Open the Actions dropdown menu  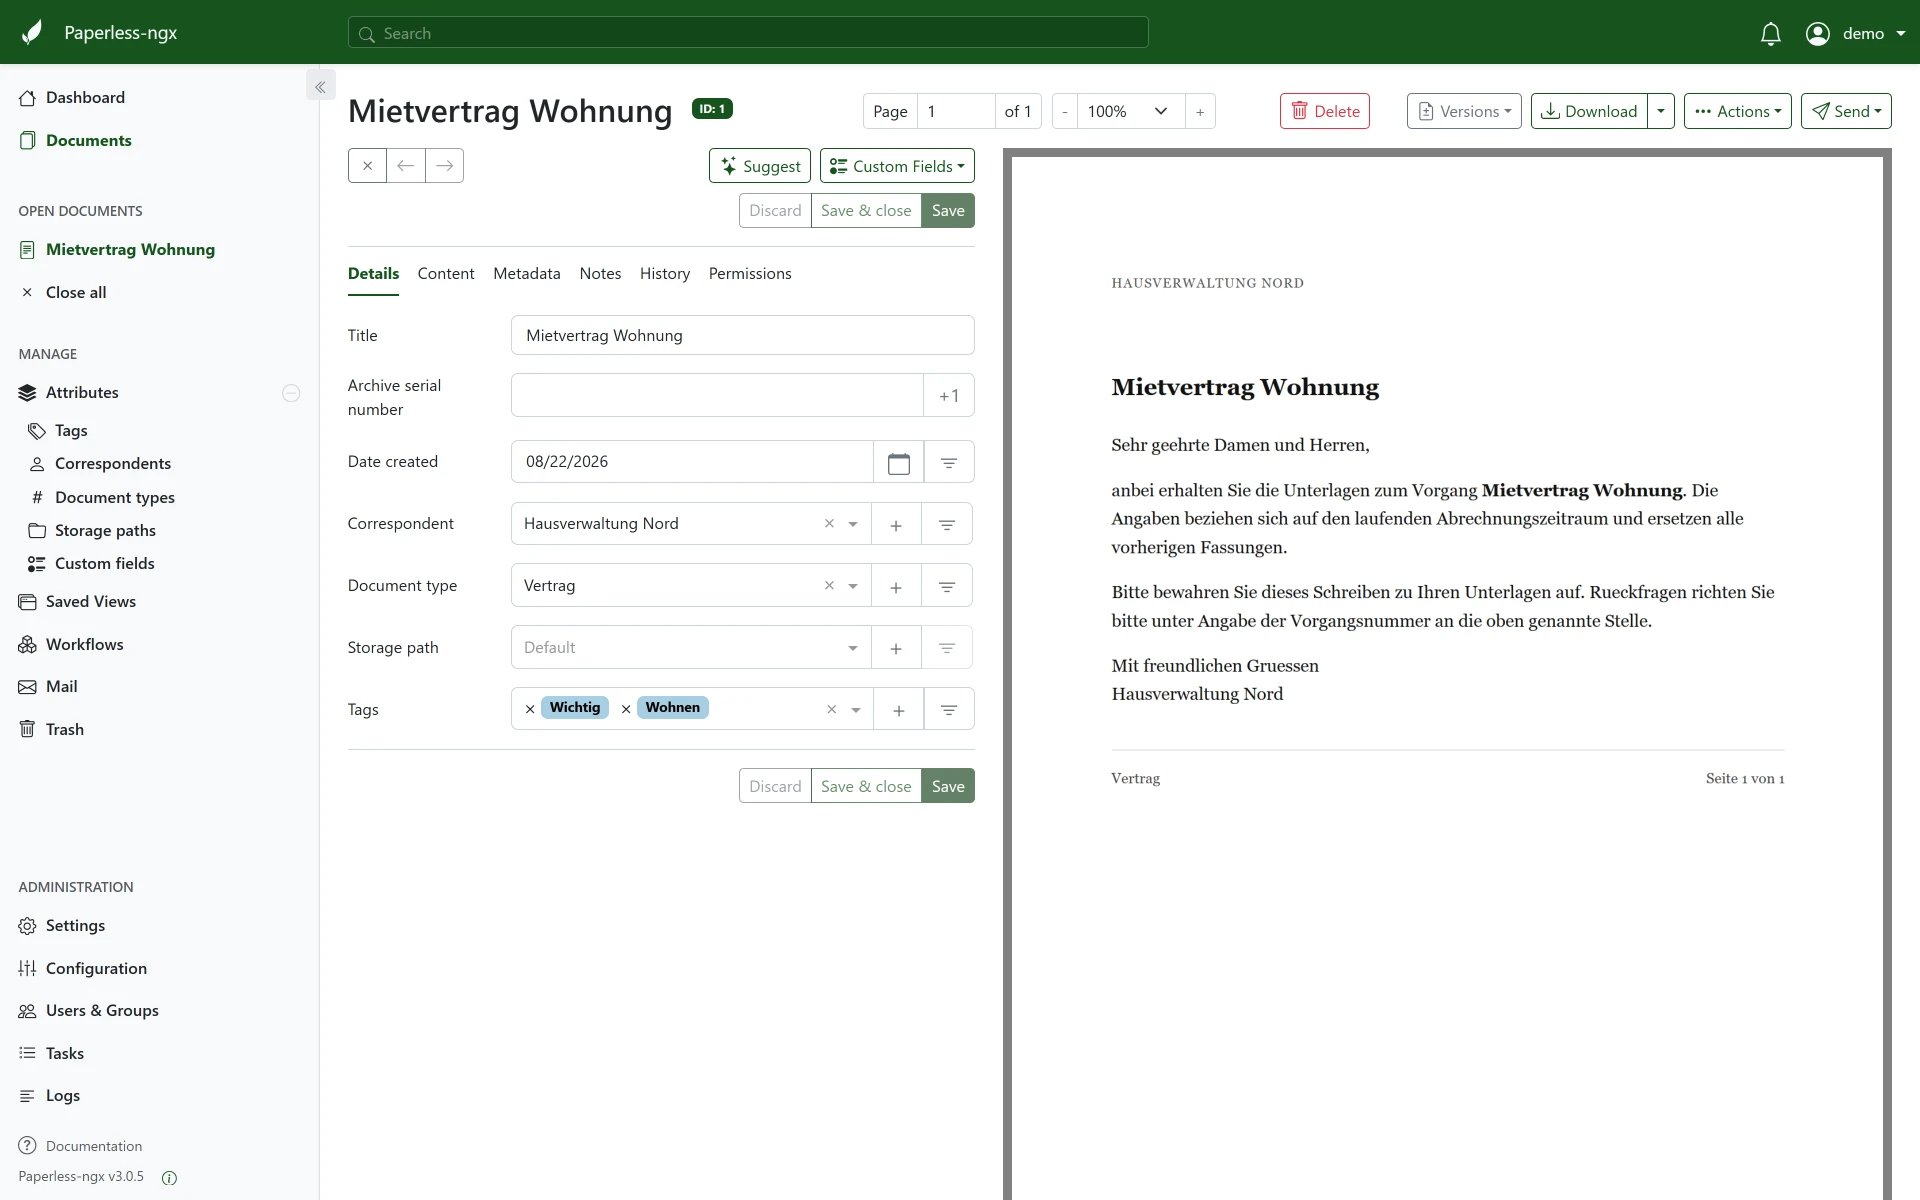click(1738, 111)
